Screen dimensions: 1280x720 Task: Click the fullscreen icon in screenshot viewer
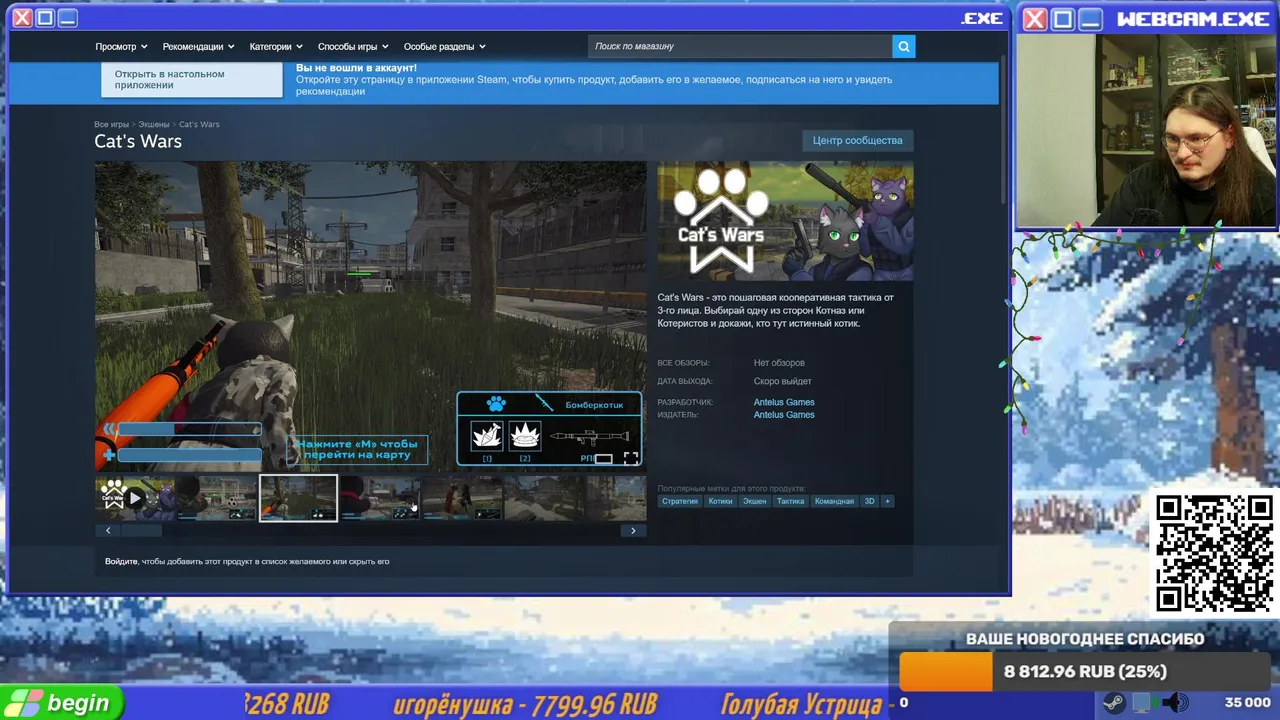pos(631,458)
